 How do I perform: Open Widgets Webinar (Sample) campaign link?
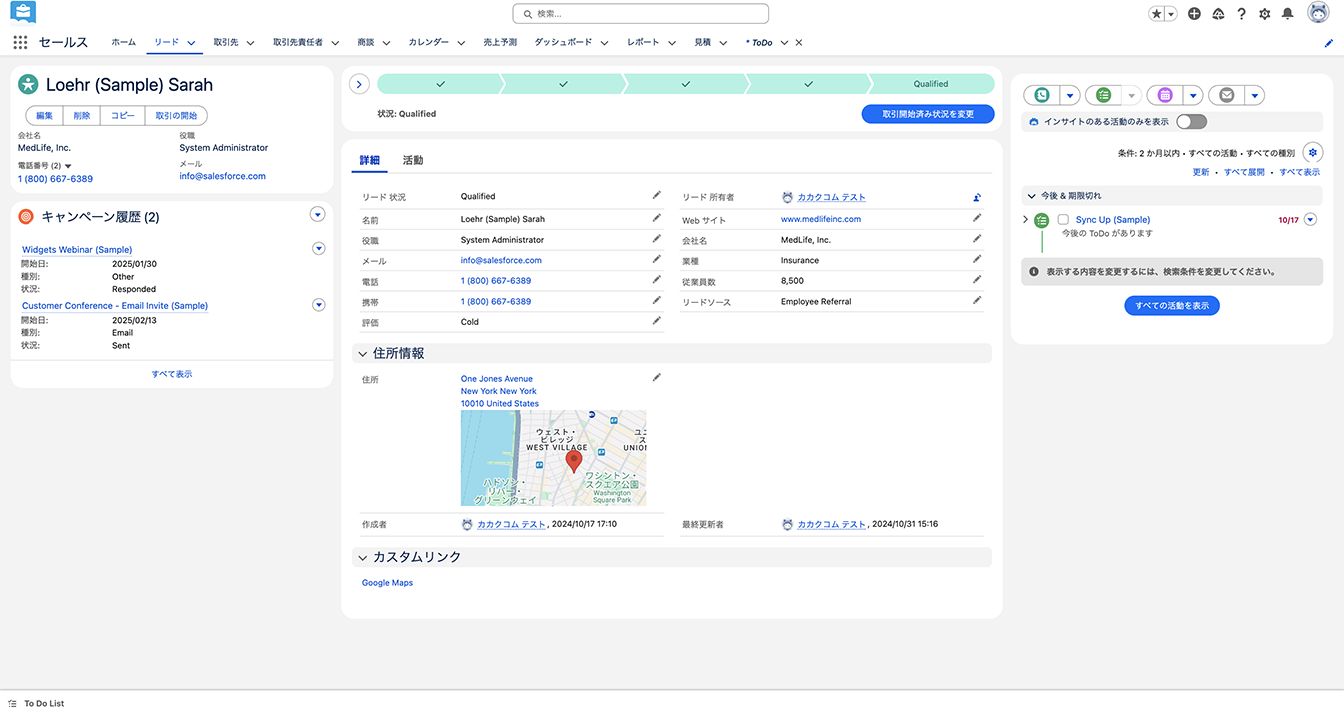77,250
